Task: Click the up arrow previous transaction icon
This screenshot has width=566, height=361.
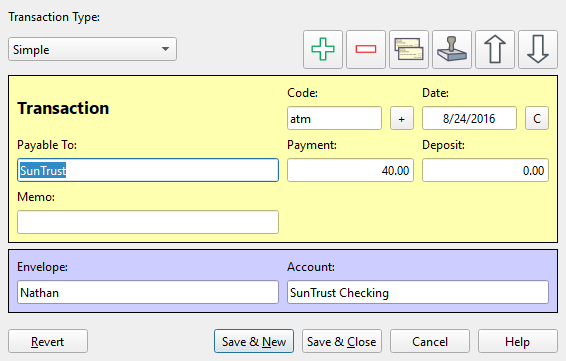Action: [495, 49]
